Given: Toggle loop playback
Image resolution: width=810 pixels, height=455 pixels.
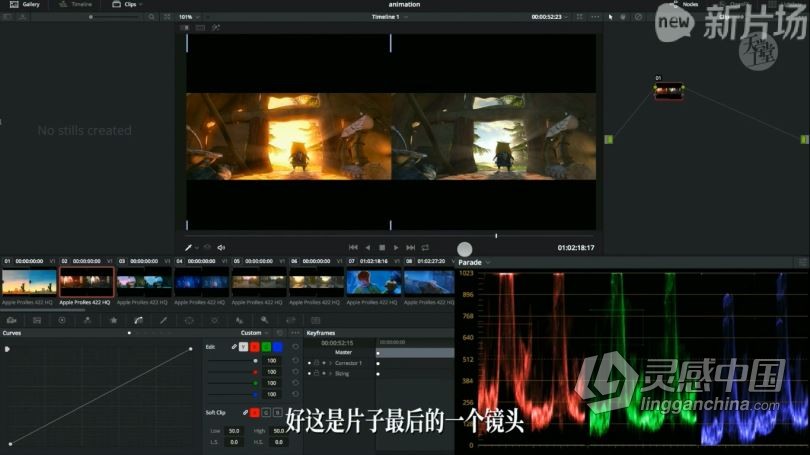Looking at the screenshot, I should (425, 248).
